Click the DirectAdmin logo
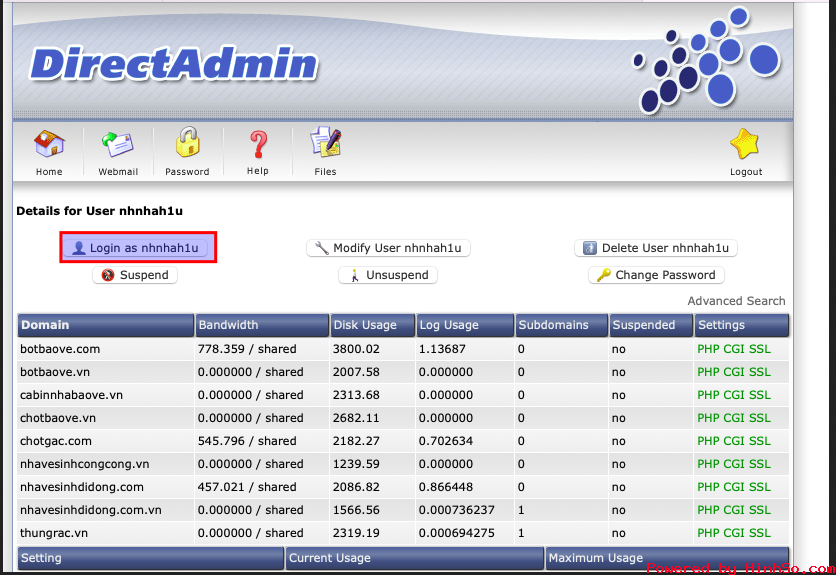Image resolution: width=836 pixels, height=575 pixels. (x=173, y=64)
